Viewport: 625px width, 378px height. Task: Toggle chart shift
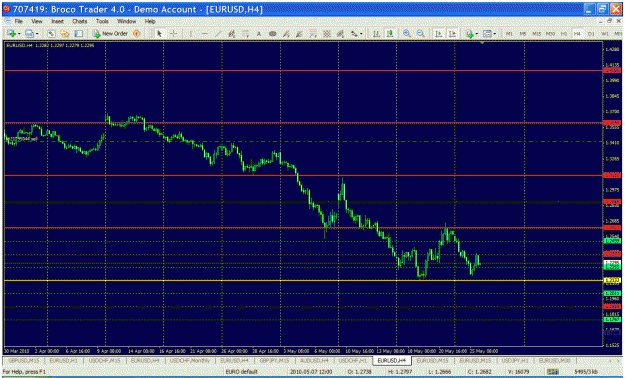452,34
